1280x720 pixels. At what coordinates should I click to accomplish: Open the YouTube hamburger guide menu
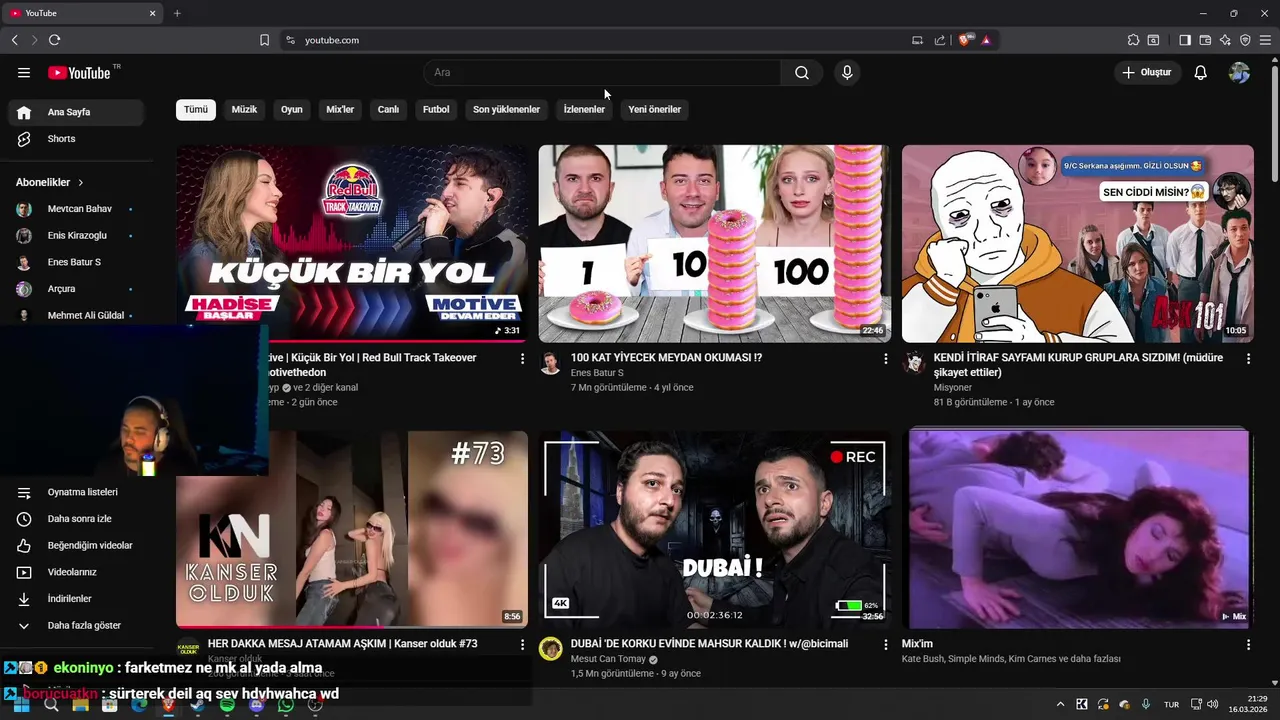24,73
